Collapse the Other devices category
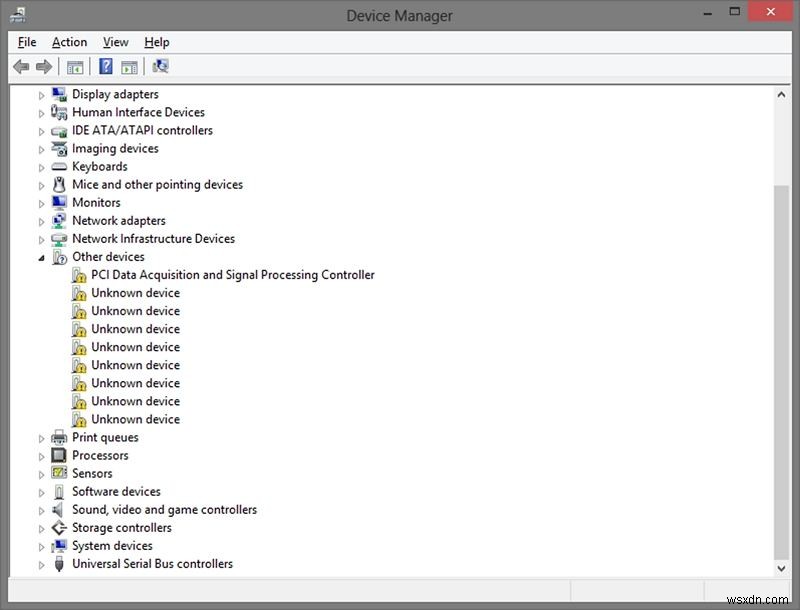Viewport: 800px width, 610px height. click(40, 256)
